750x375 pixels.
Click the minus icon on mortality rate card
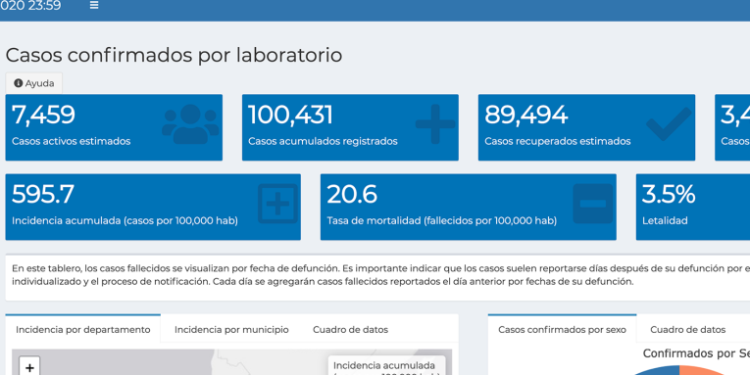pos(593,204)
